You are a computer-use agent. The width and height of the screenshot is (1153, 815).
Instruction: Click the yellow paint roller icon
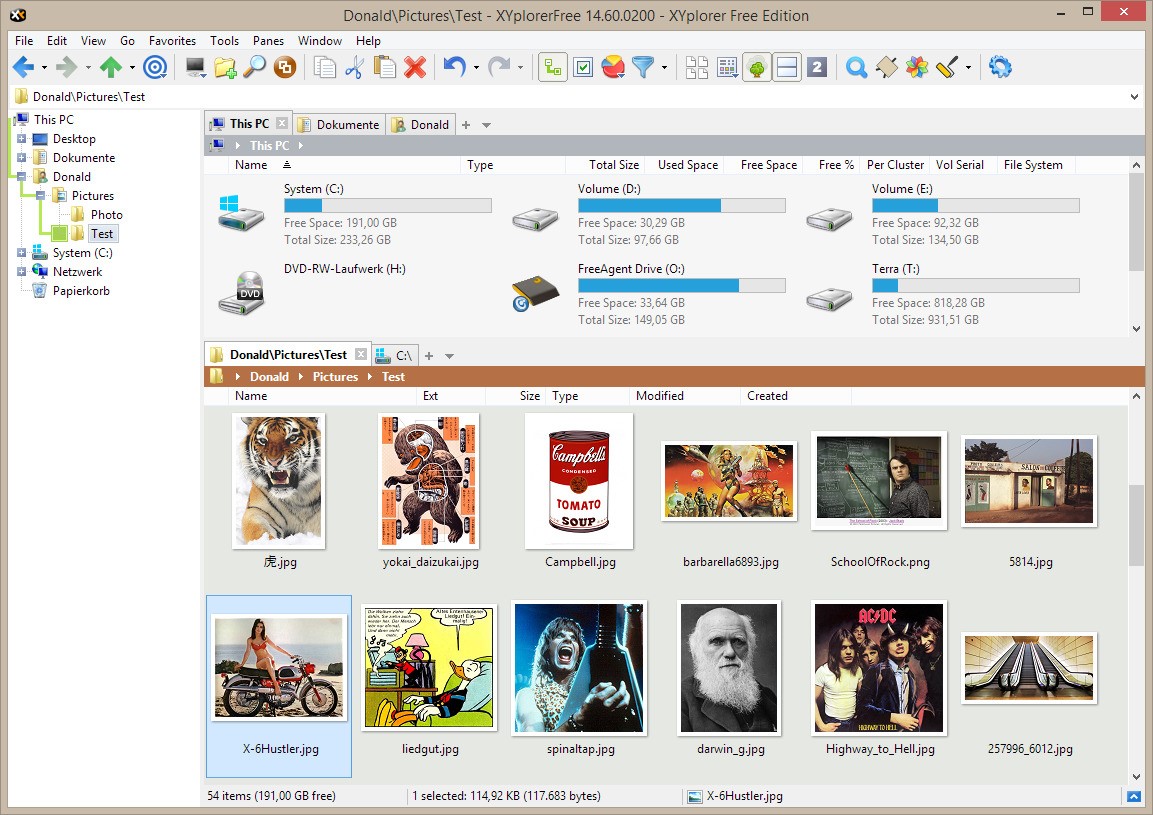coord(947,68)
